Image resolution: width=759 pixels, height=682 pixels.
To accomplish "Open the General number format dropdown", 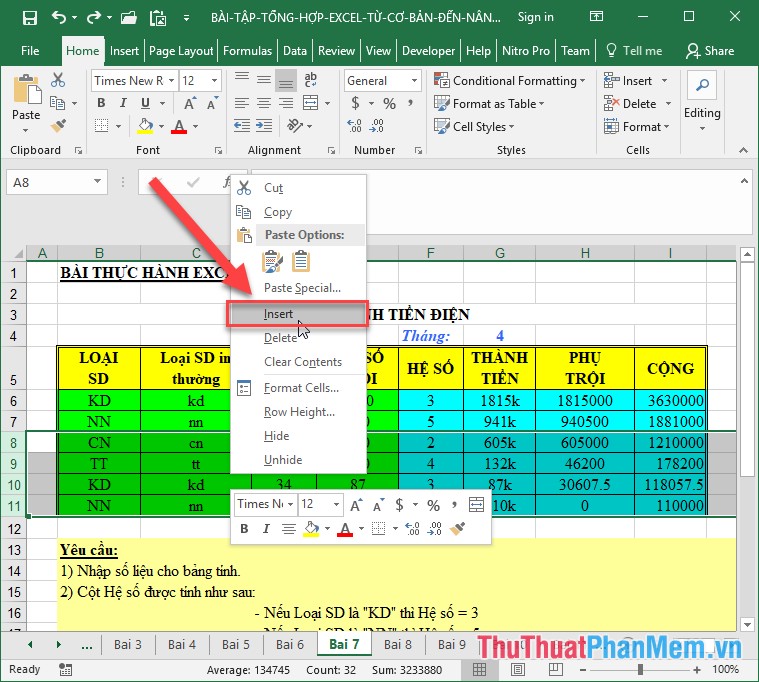I will 414,80.
